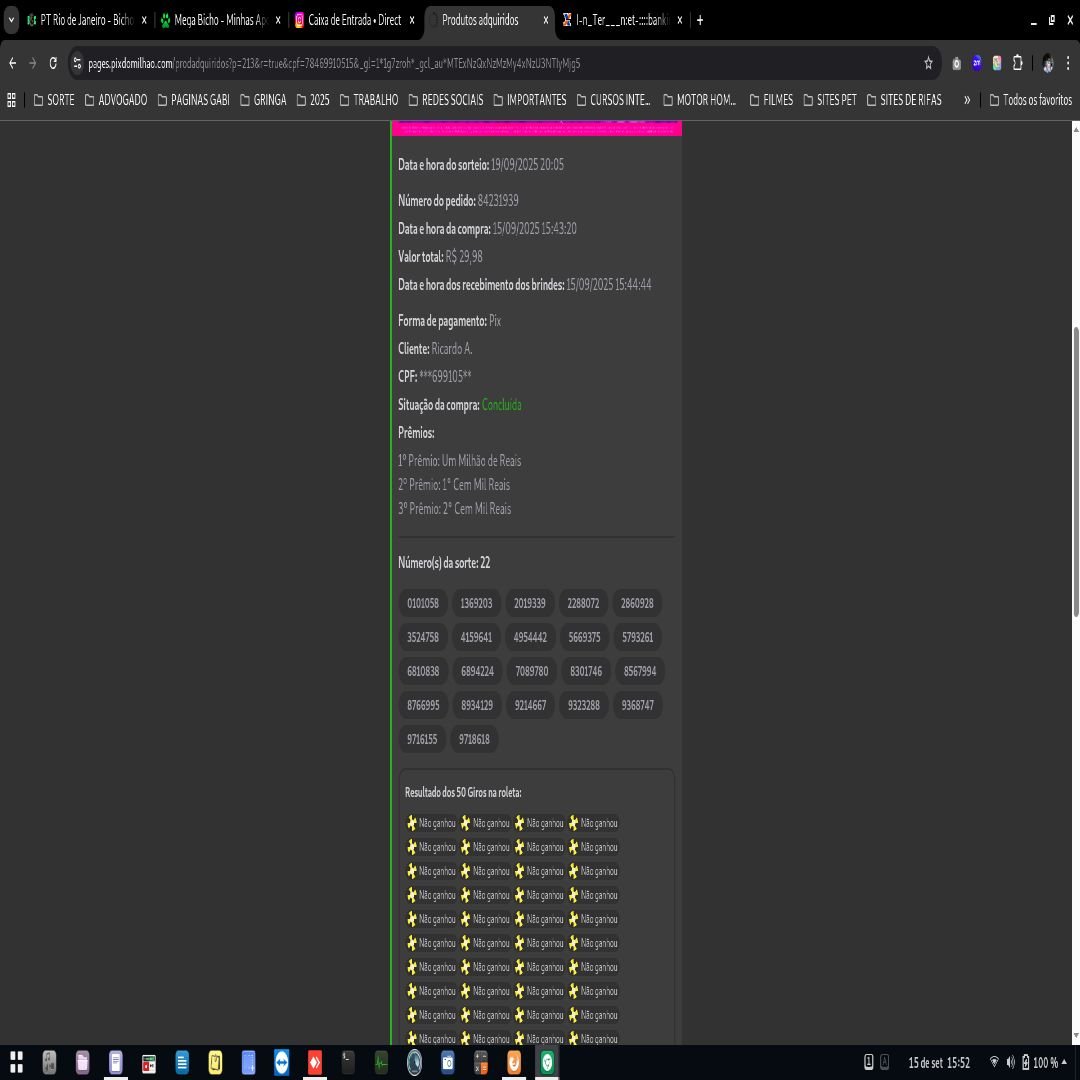Click lucky number 9718618 chip
The image size is (1080, 1080).
474,740
